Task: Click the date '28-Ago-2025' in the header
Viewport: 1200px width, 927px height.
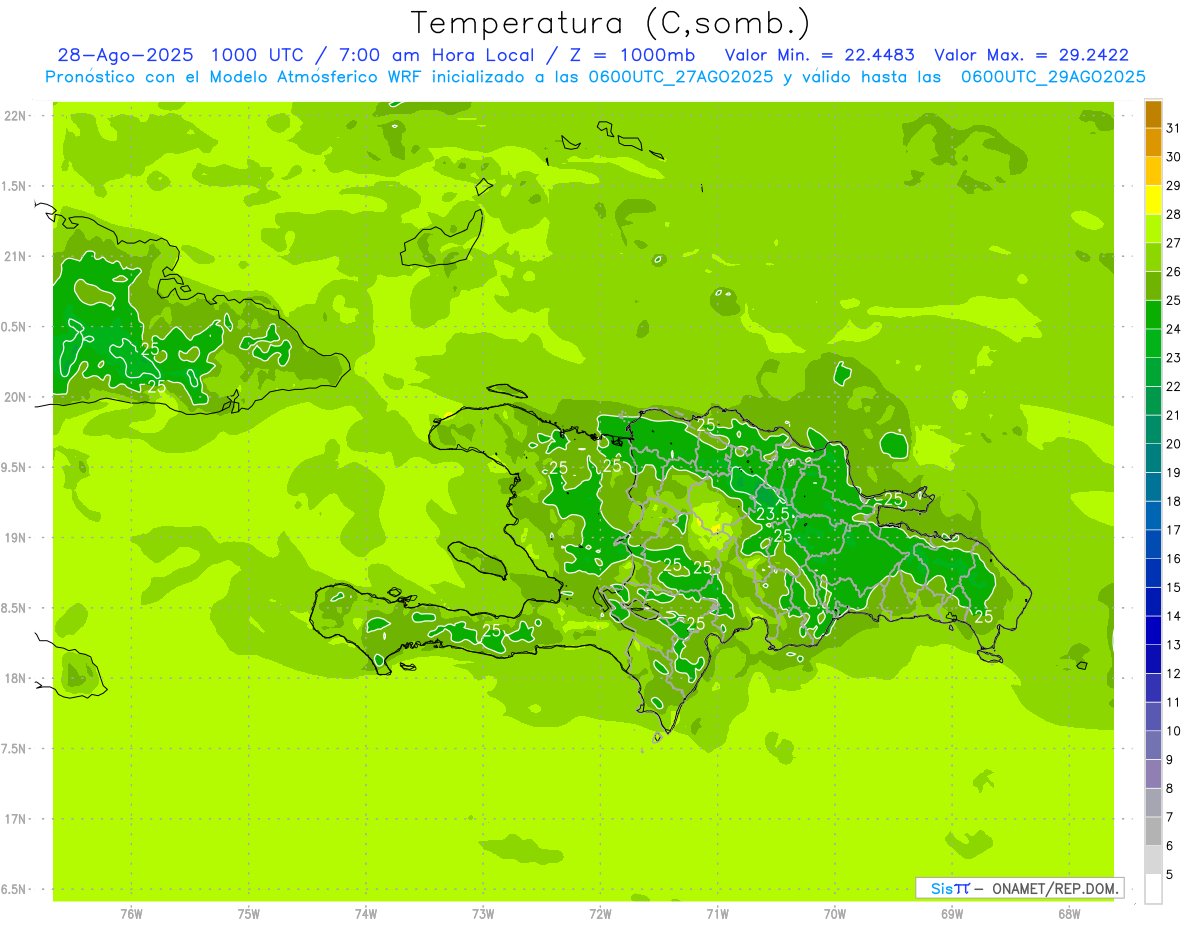Action: click(125, 55)
